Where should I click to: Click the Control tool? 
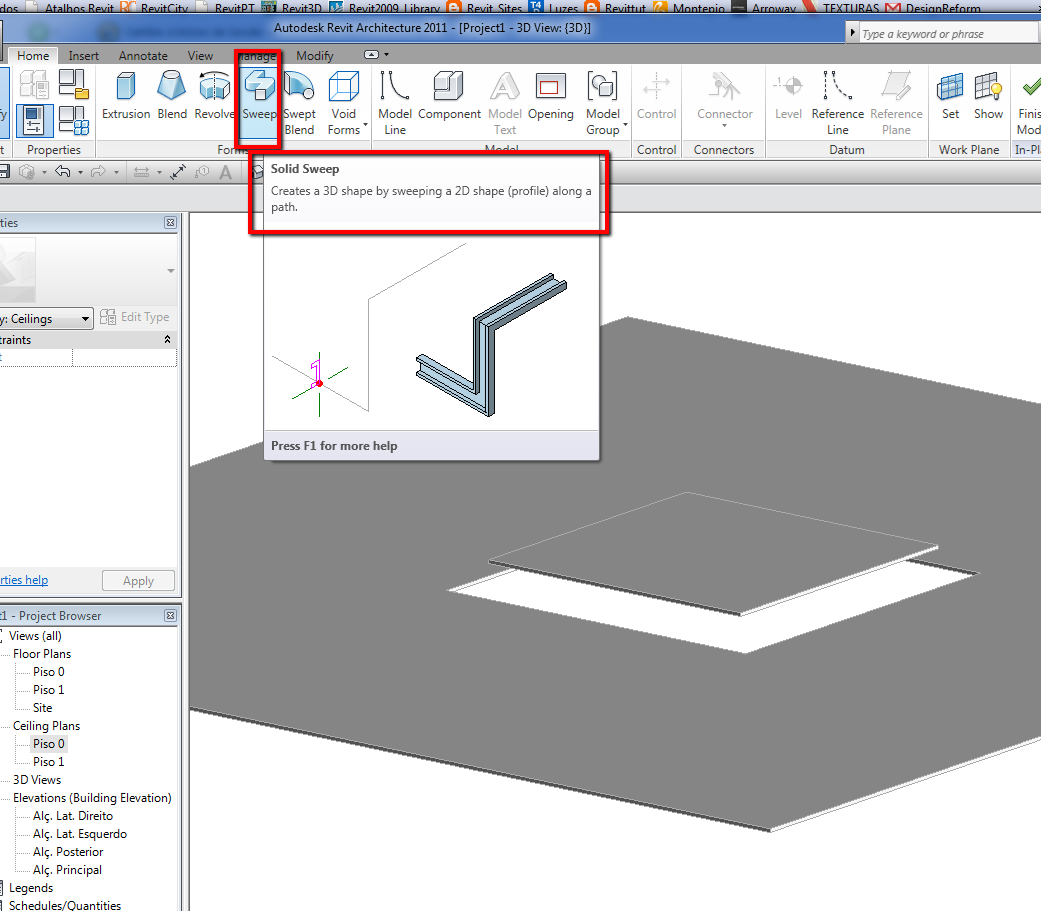coord(656,96)
